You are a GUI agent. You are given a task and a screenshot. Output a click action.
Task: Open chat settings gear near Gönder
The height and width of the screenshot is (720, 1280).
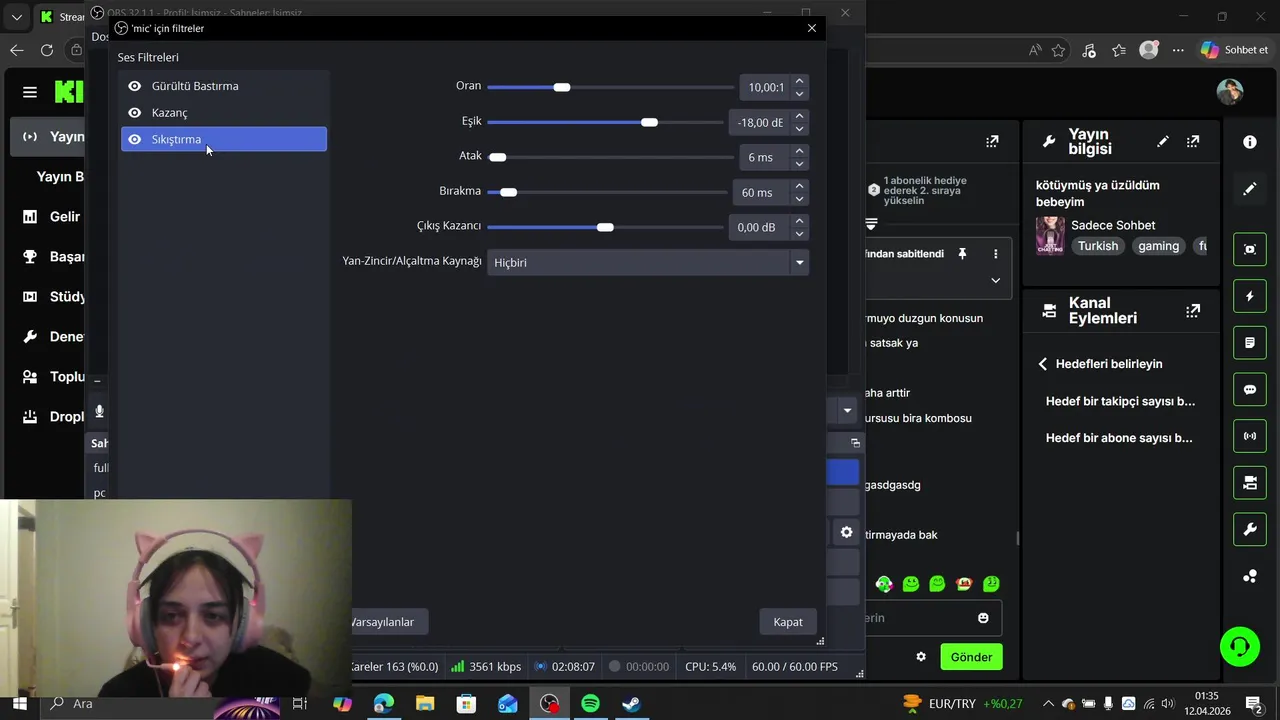(921, 657)
